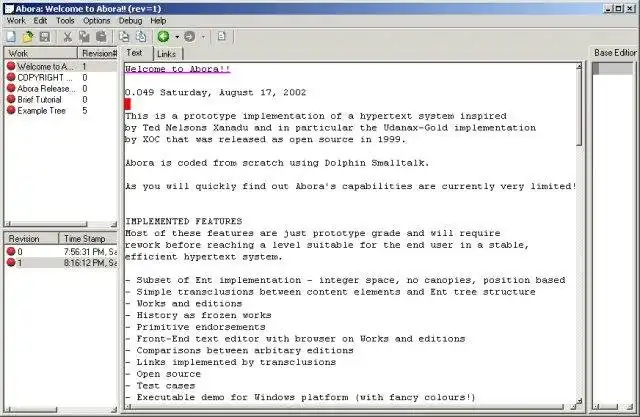This screenshot has height=417, width=640.
Task: Select revision 1 at '8:16:12 PM'
Action: (x=61, y=263)
